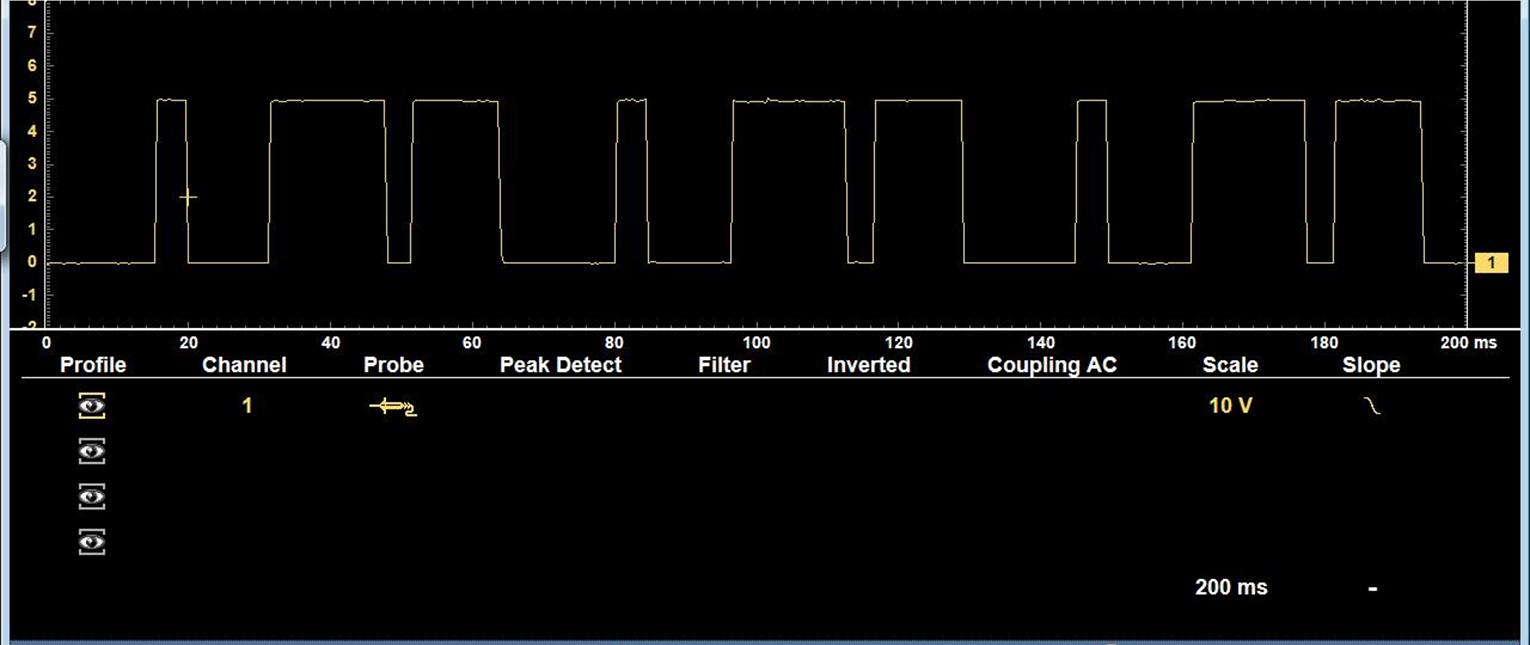Viewport: 1530px width, 645px height.
Task: Click the dash below the slope icon
Action: 1372,588
